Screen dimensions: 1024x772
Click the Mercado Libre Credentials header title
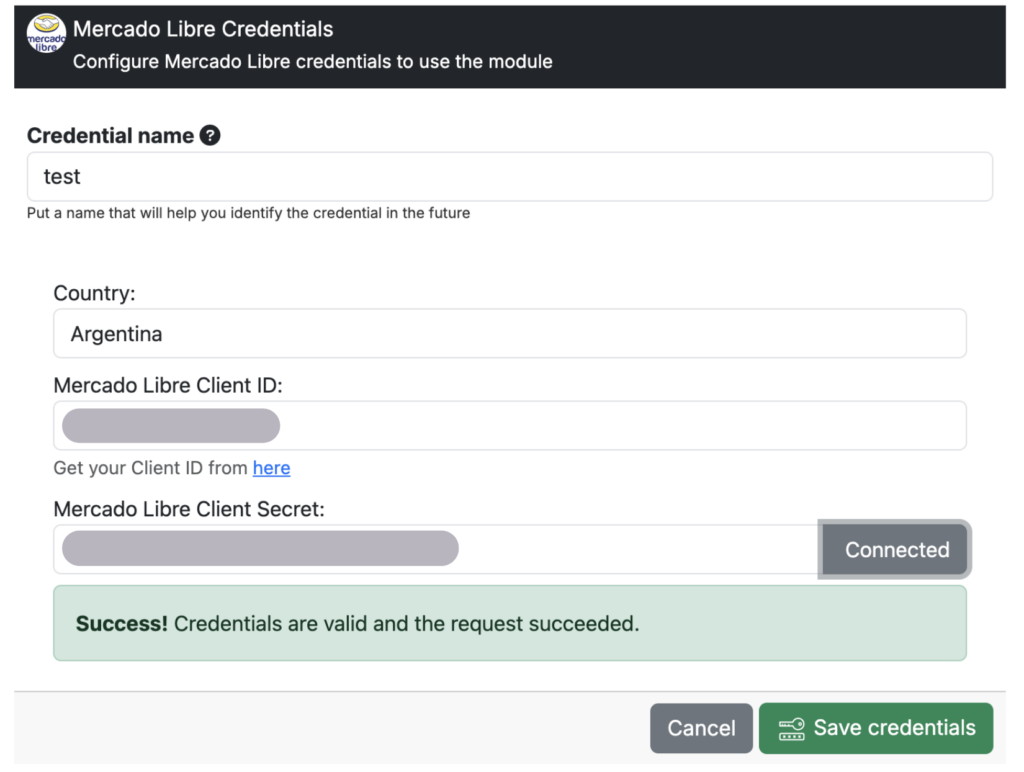(203, 29)
